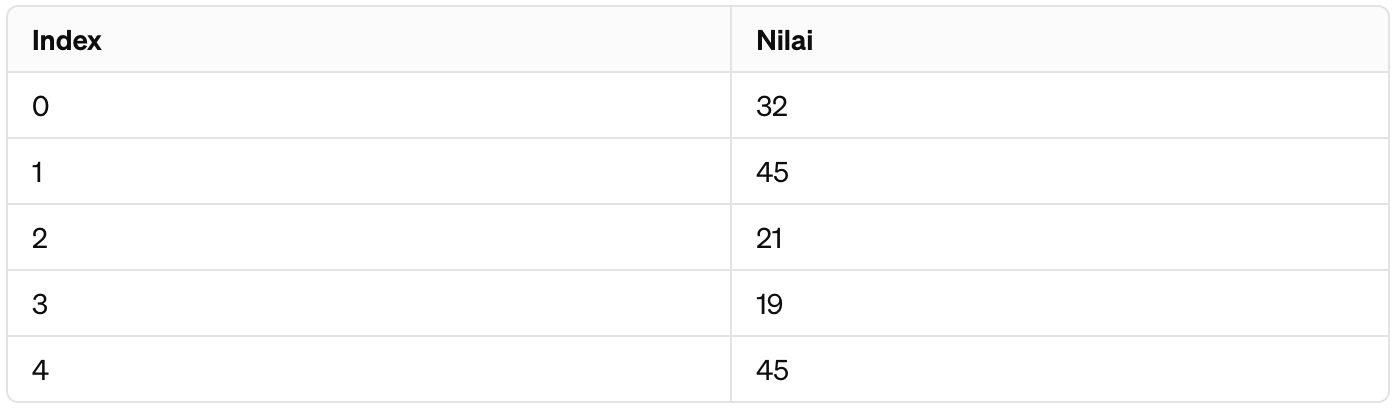Click the Nilai value 19
1392x410 pixels.
[x=770, y=304]
